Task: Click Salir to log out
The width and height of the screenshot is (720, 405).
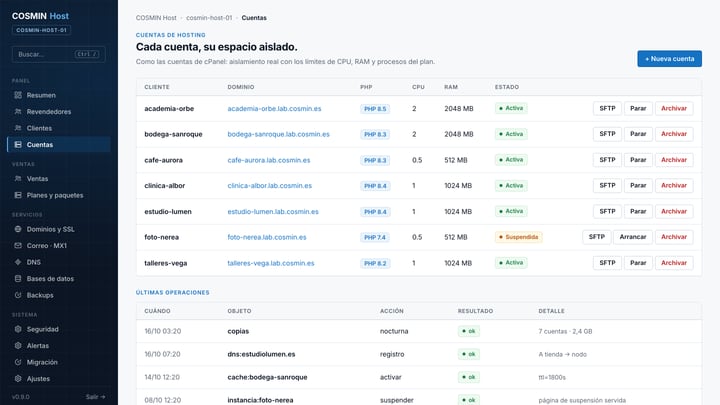Action: click(x=96, y=397)
